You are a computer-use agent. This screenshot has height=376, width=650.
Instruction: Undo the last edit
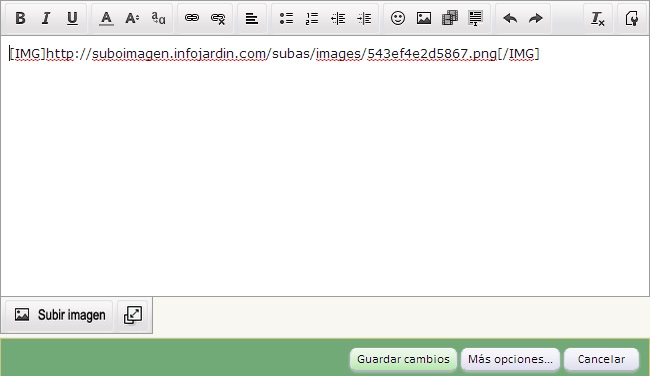[510, 18]
